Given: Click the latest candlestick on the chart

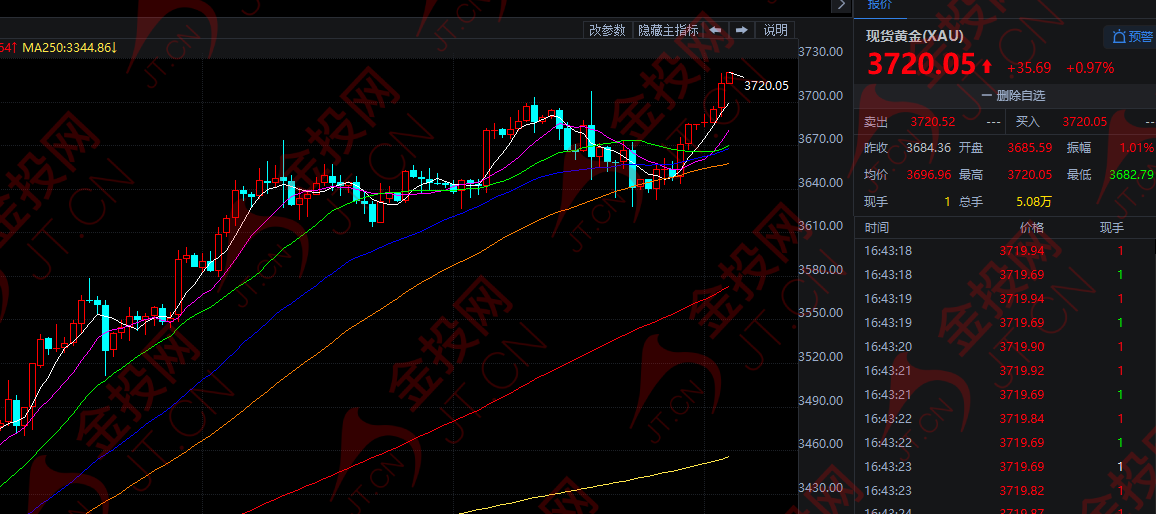Looking at the screenshot, I should (x=730, y=78).
